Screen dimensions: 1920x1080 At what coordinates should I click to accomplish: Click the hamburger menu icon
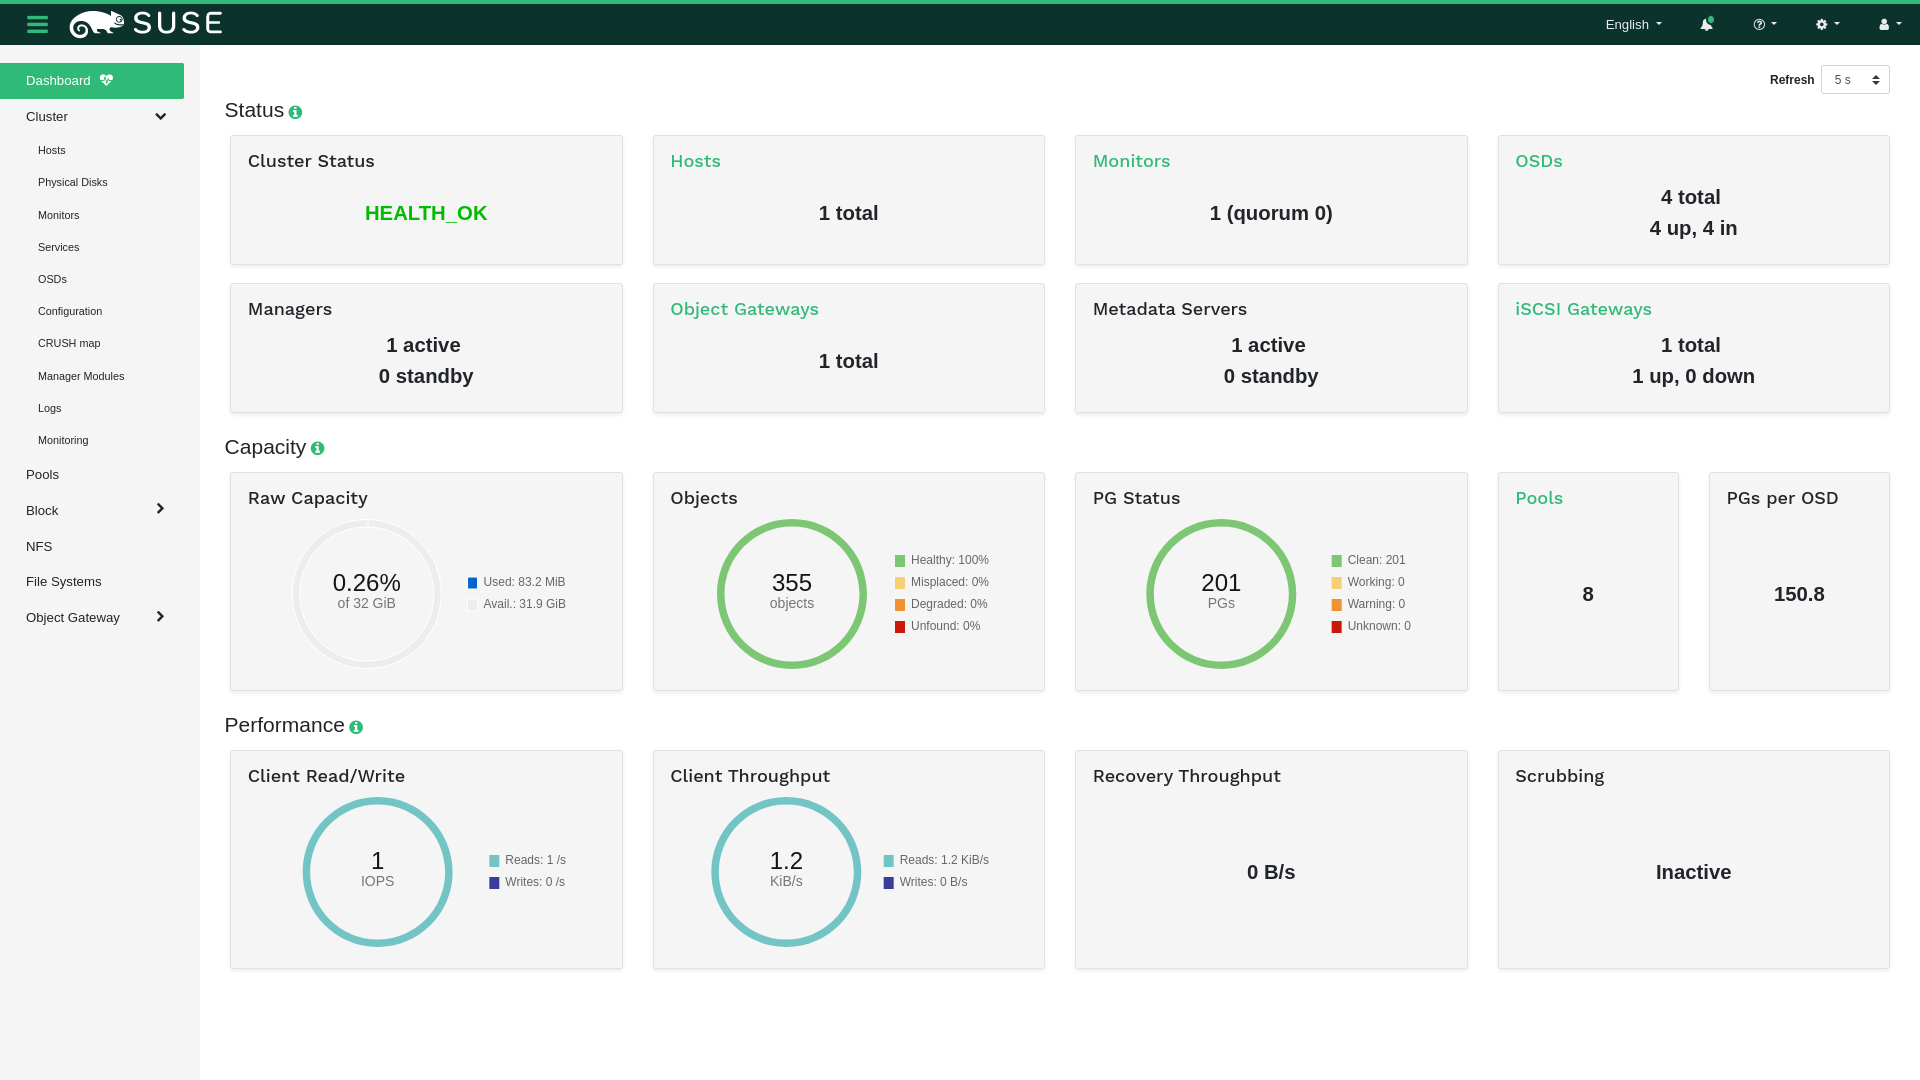pyautogui.click(x=37, y=24)
